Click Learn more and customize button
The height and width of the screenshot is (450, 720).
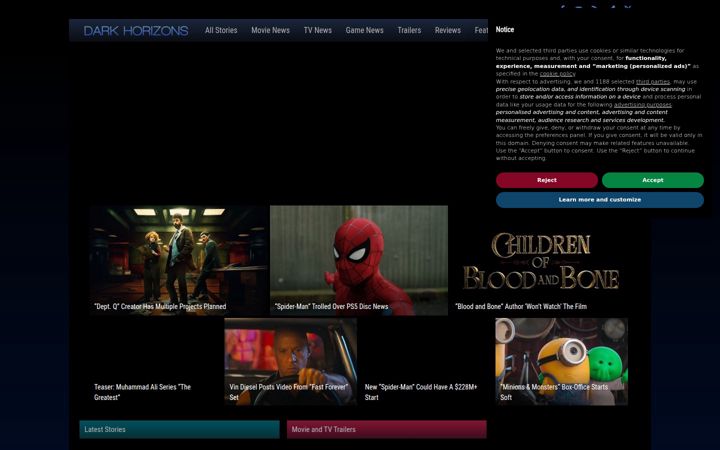click(600, 200)
